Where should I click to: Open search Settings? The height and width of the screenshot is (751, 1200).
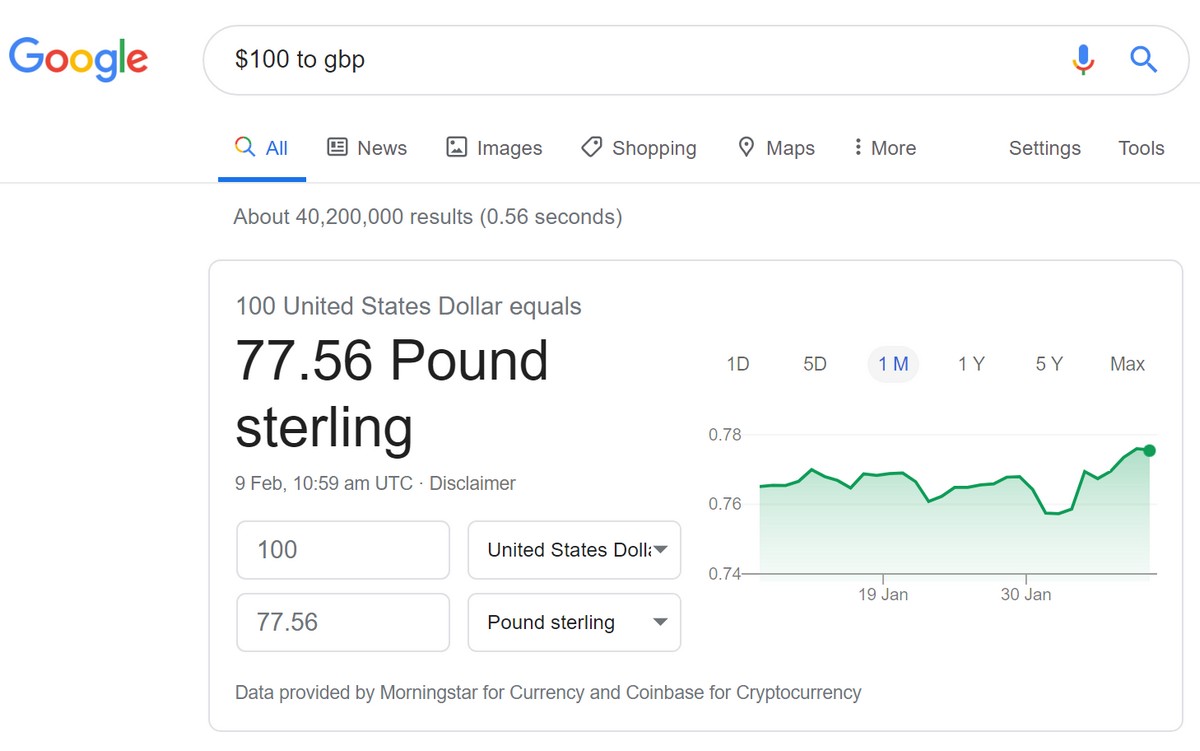click(x=1044, y=148)
